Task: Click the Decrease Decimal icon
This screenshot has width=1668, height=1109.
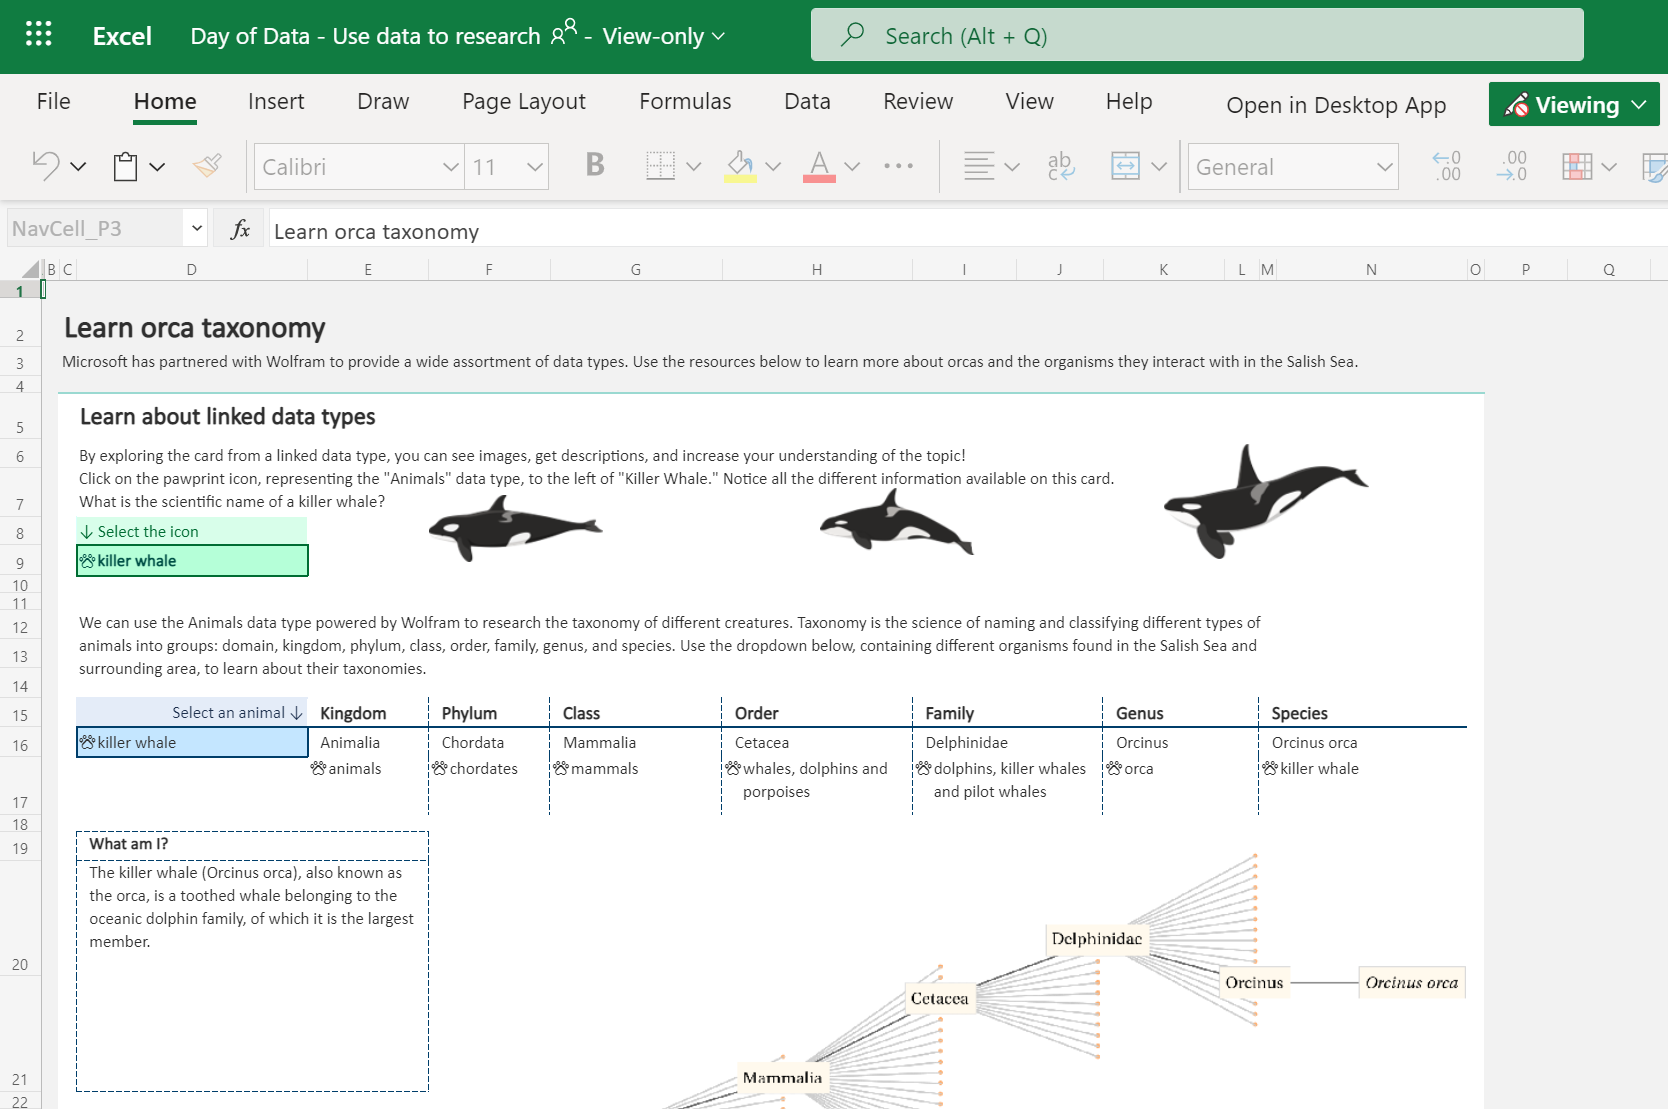Action: pyautogui.click(x=1511, y=166)
